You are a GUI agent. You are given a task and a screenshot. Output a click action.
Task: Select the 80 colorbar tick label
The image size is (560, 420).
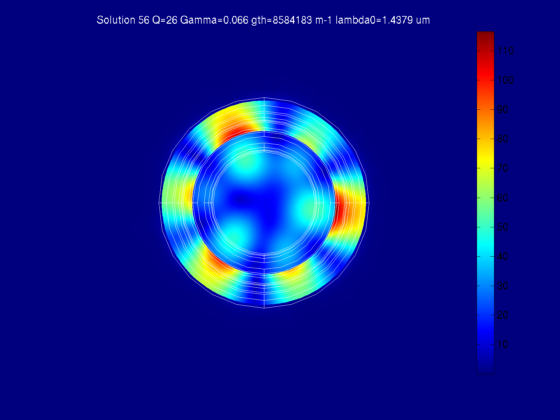(x=502, y=139)
